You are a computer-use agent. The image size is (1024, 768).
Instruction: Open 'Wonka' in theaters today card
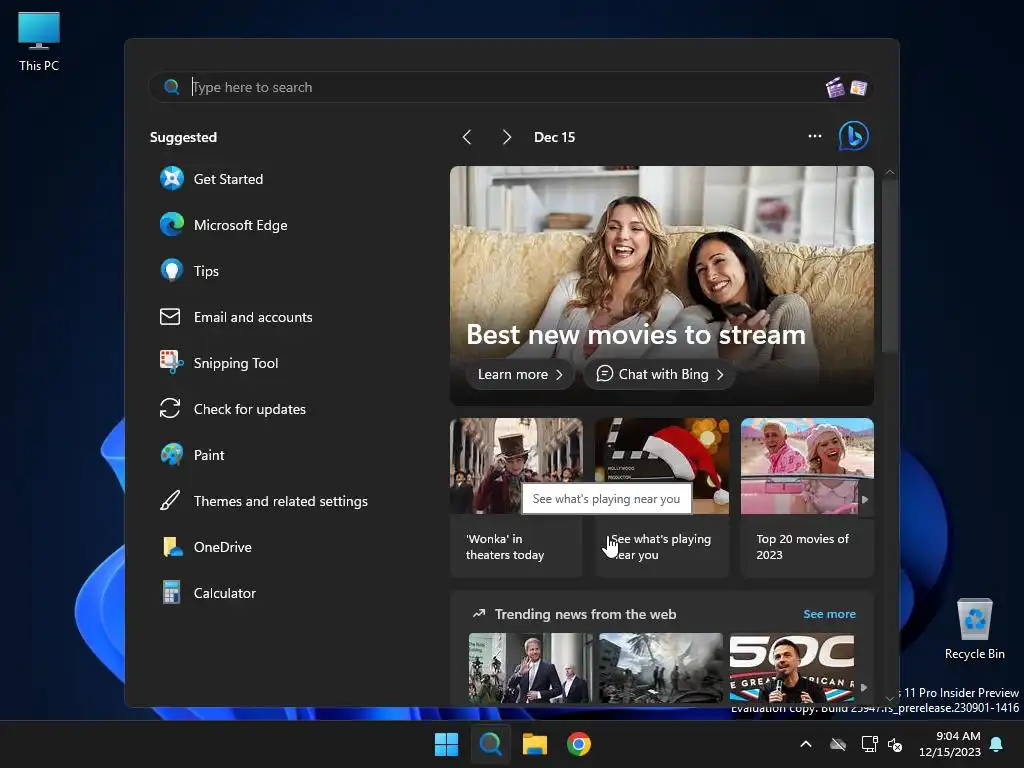click(516, 498)
